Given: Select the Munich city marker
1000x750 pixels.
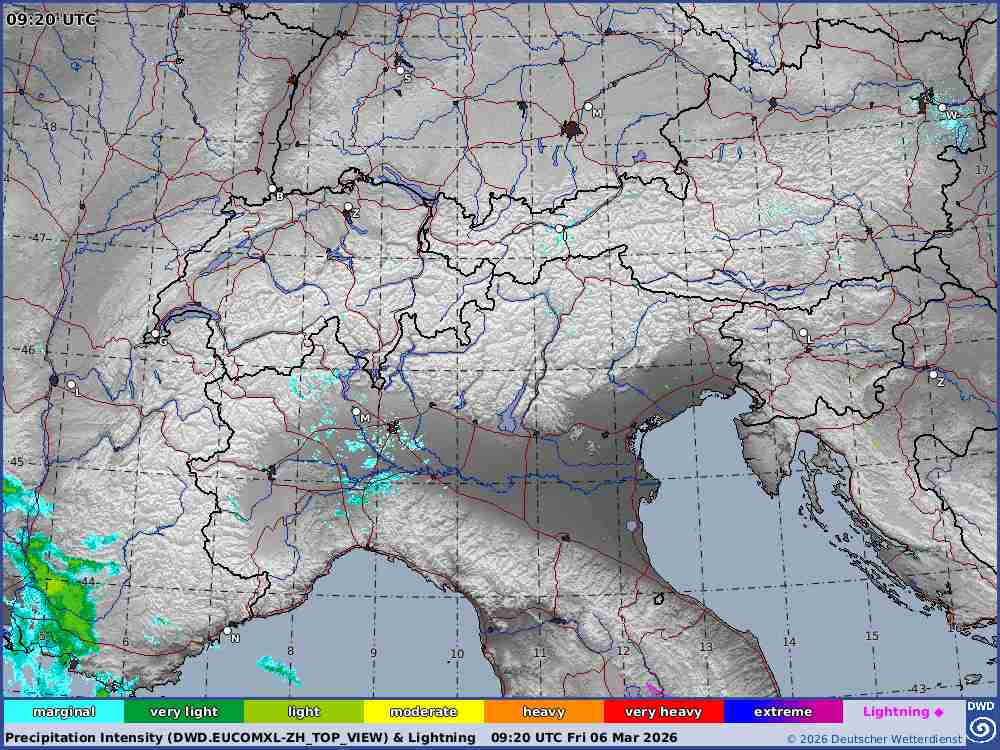Looking at the screenshot, I should click(x=588, y=106).
